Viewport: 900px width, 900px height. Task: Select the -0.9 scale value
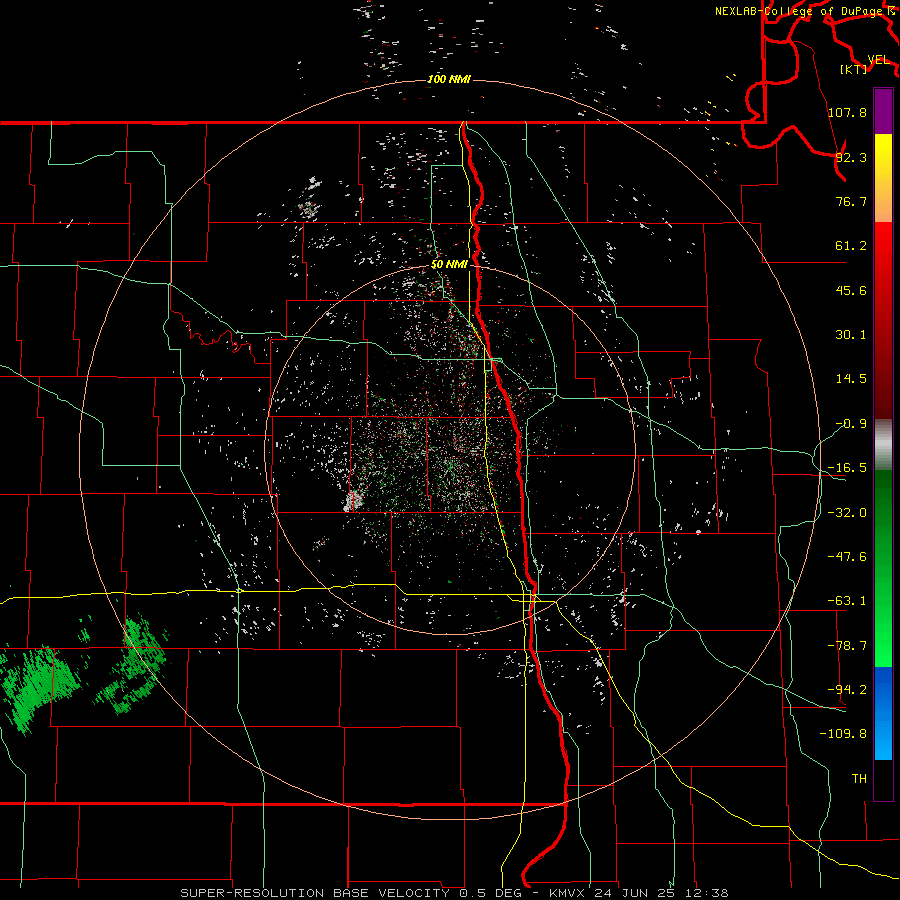851,424
